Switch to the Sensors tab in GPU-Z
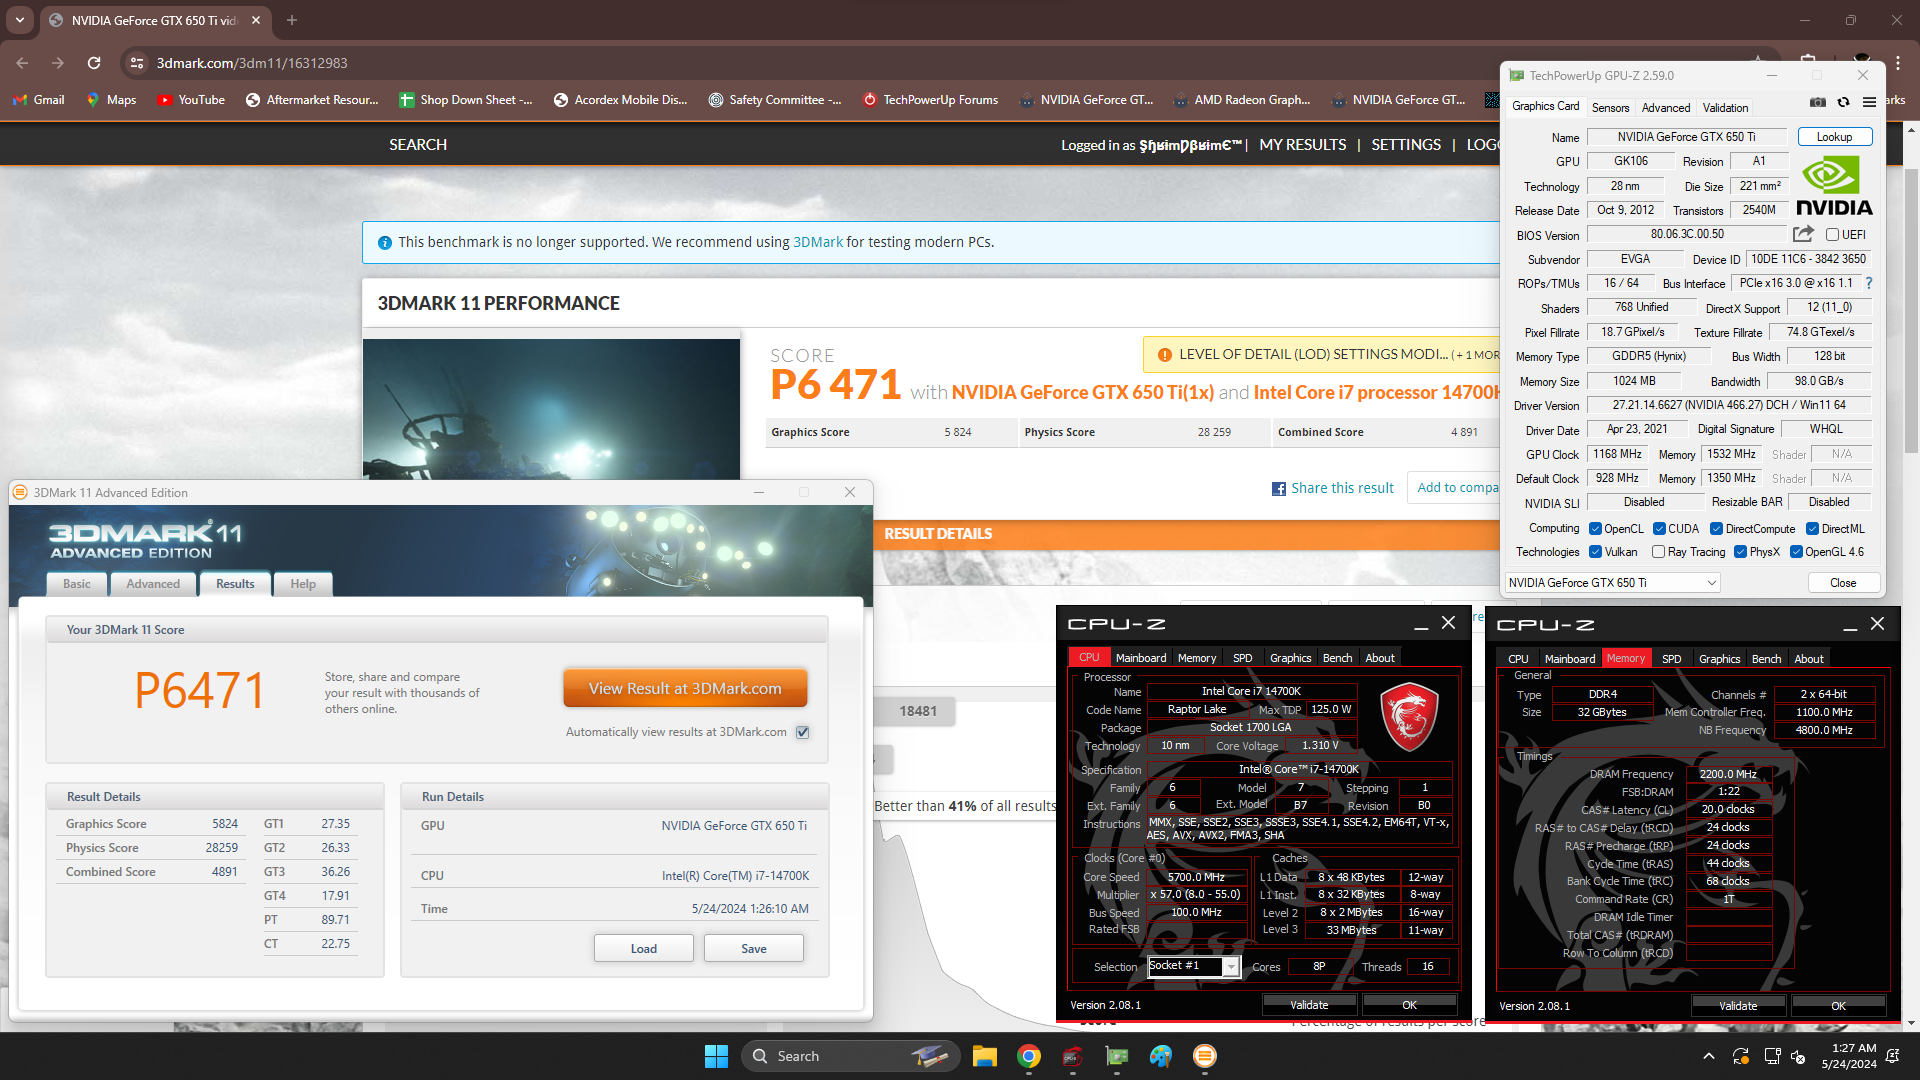This screenshot has width=1920, height=1080. coord(1610,108)
